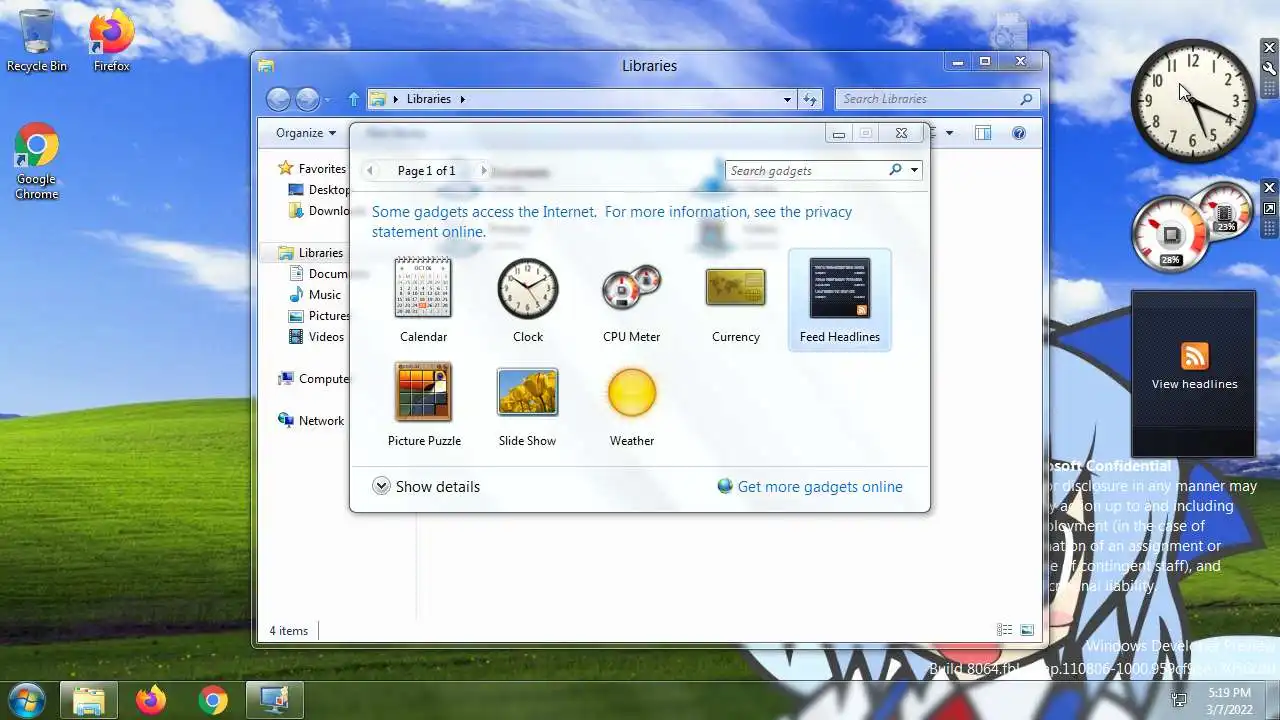Open the Organize menu
1280x720 pixels.
point(306,133)
